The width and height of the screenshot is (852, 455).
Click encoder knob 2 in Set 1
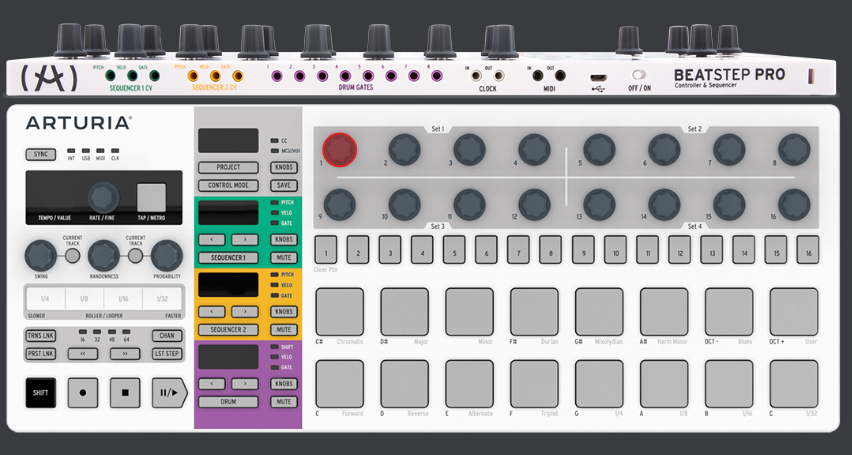point(404,149)
